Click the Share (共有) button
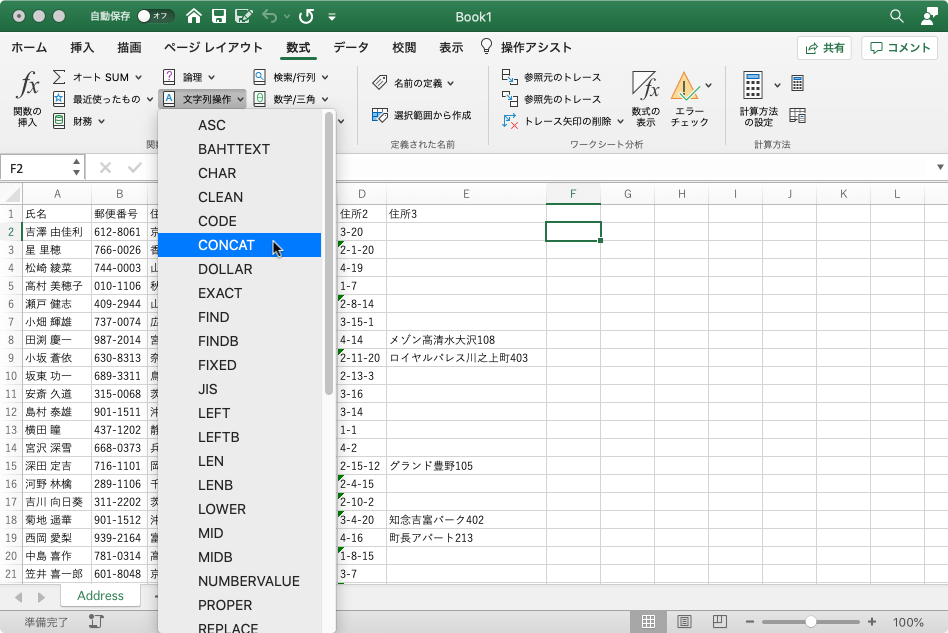This screenshot has width=948, height=633. pyautogui.click(x=824, y=48)
